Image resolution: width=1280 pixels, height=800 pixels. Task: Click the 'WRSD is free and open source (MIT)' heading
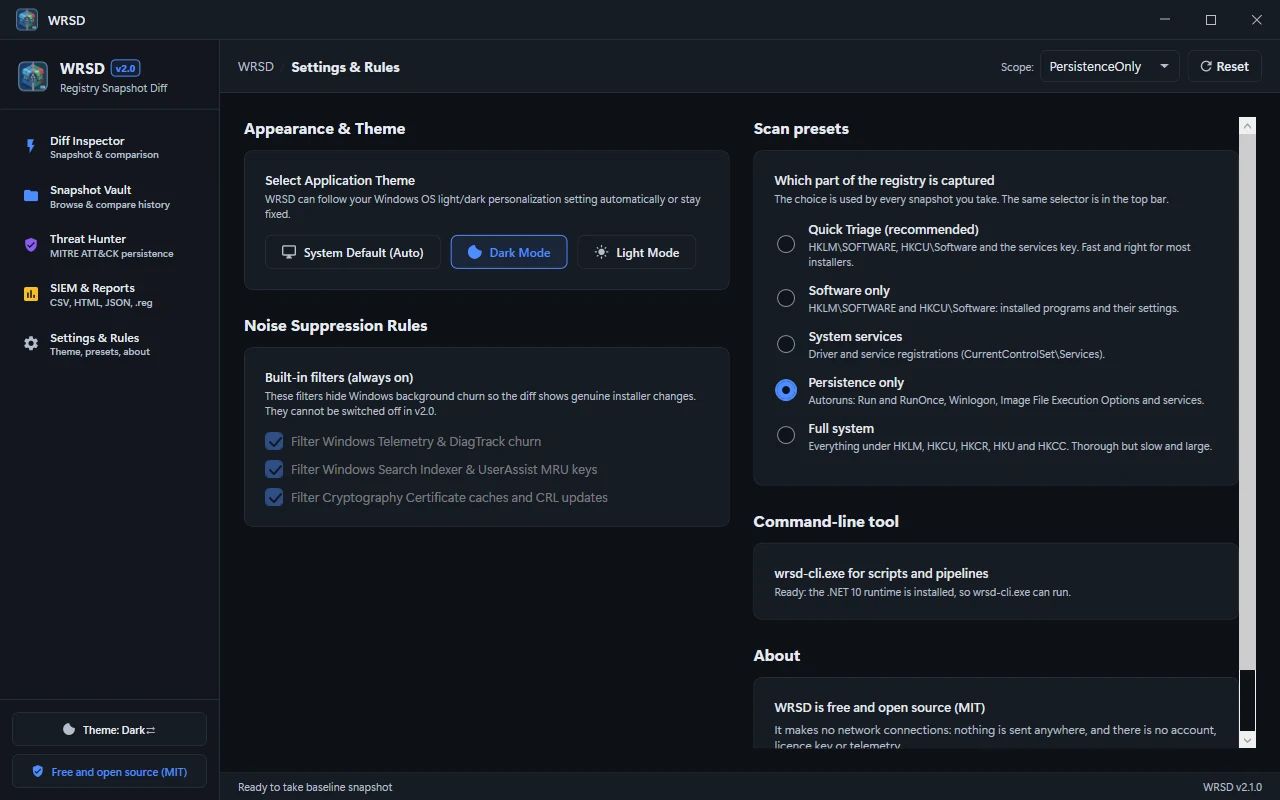[x=880, y=707]
